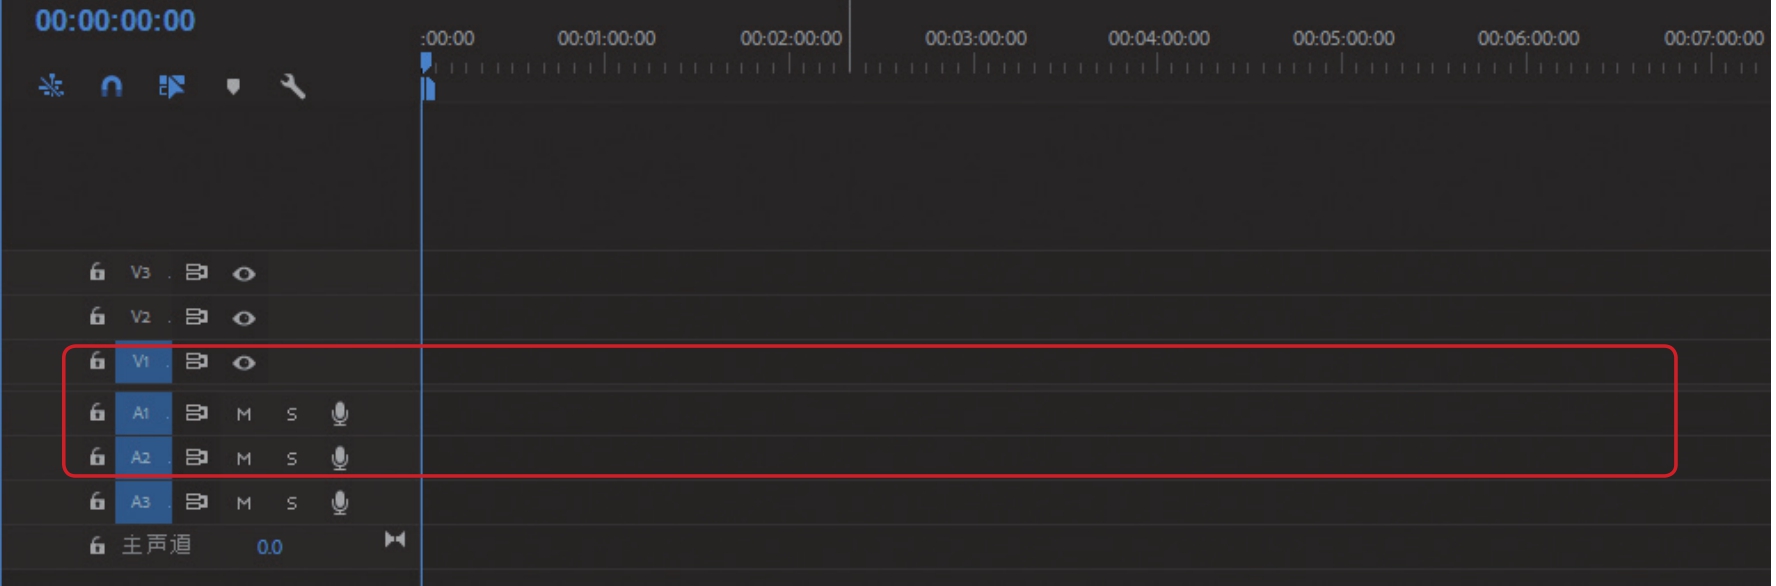
Task: Hide the V2 track output eye
Action: pyautogui.click(x=244, y=318)
